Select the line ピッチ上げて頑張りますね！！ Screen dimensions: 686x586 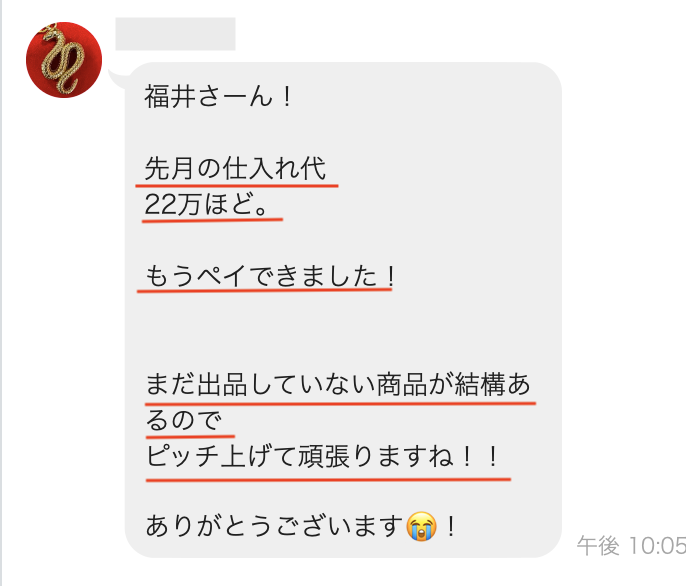coord(323,456)
